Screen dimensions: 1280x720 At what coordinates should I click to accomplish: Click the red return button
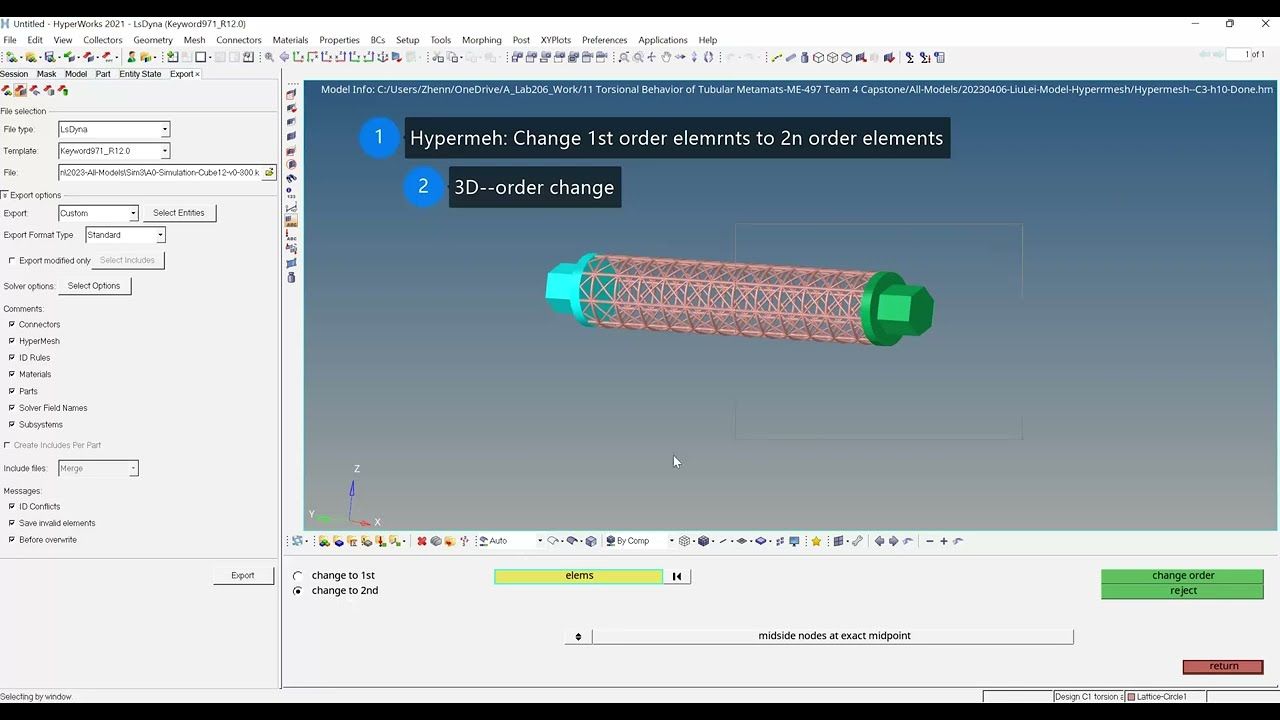click(1223, 667)
